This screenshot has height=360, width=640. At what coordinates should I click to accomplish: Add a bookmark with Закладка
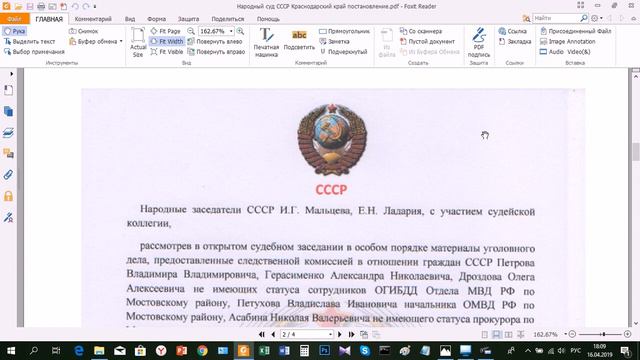pyautogui.click(x=515, y=42)
